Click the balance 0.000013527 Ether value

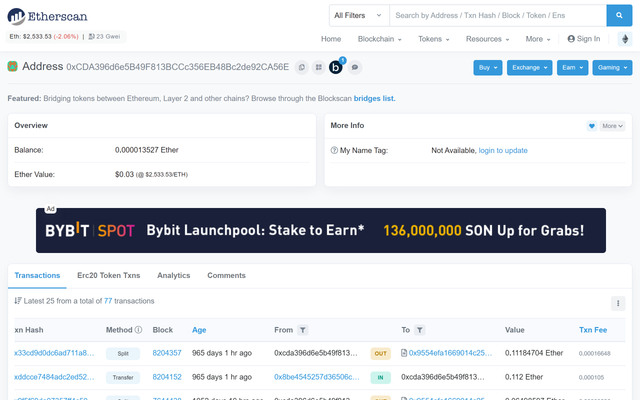[147, 150]
